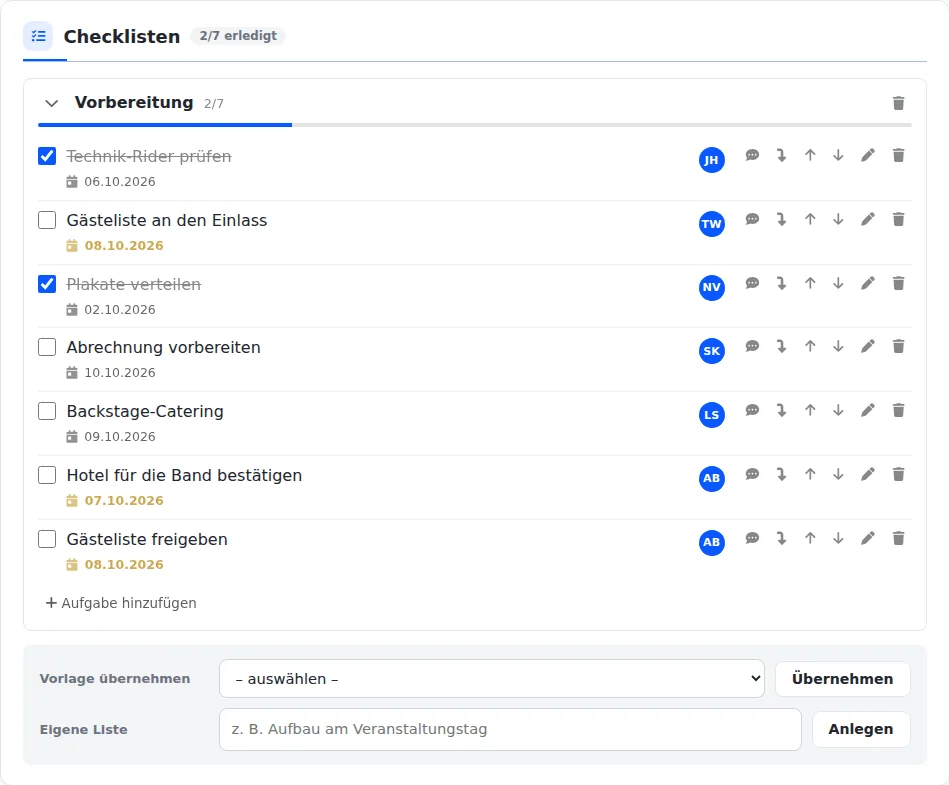
Task: Click LS avatar on Backstage-Catering
Action: (712, 415)
